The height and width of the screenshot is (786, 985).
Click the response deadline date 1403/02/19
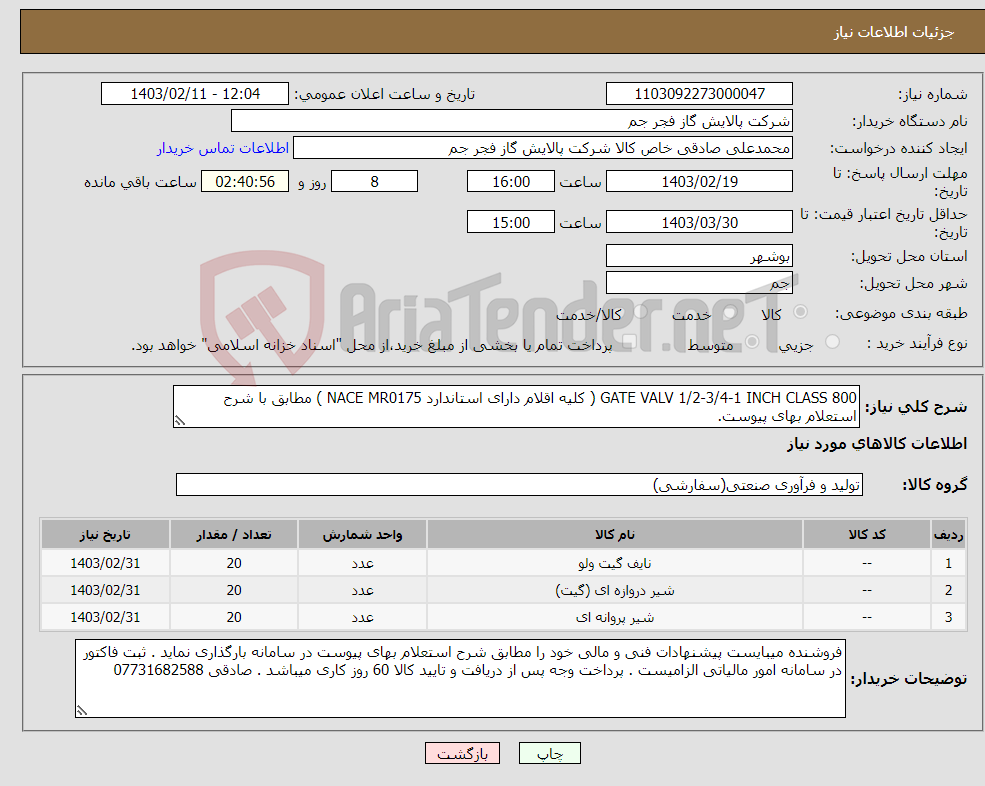(x=699, y=182)
